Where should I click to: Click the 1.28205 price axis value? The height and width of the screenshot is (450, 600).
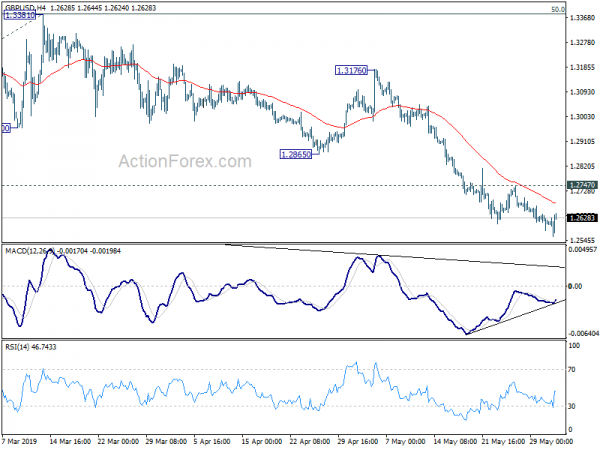pyautogui.click(x=582, y=166)
